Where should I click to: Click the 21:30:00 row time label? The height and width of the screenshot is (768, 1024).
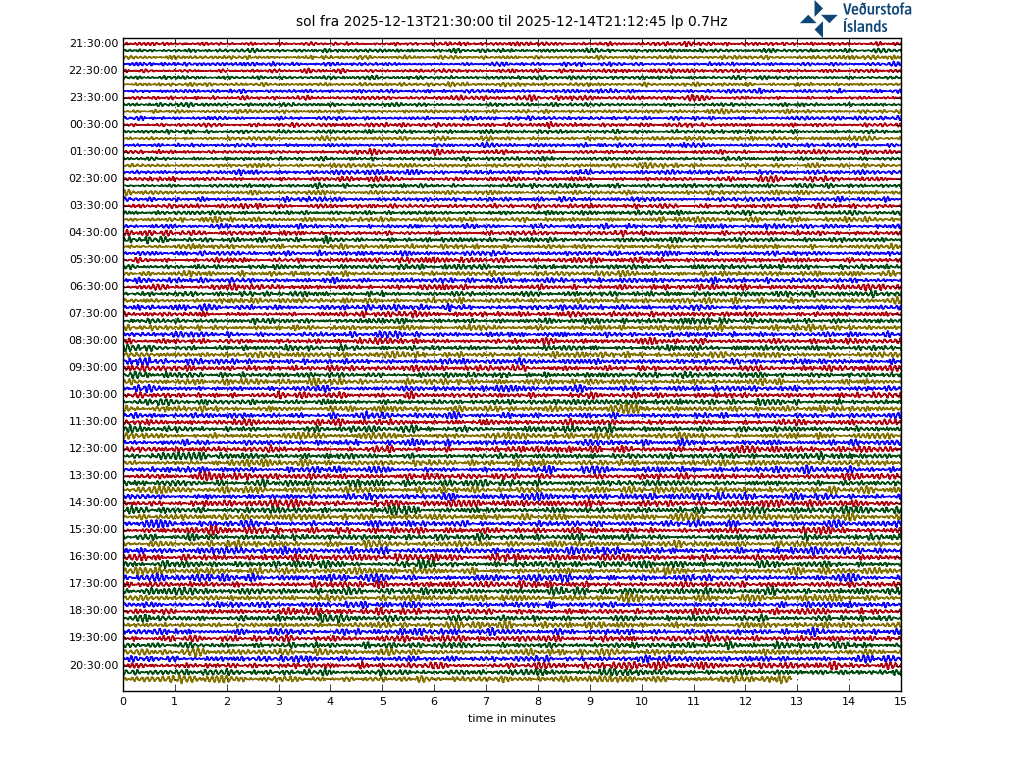point(94,44)
